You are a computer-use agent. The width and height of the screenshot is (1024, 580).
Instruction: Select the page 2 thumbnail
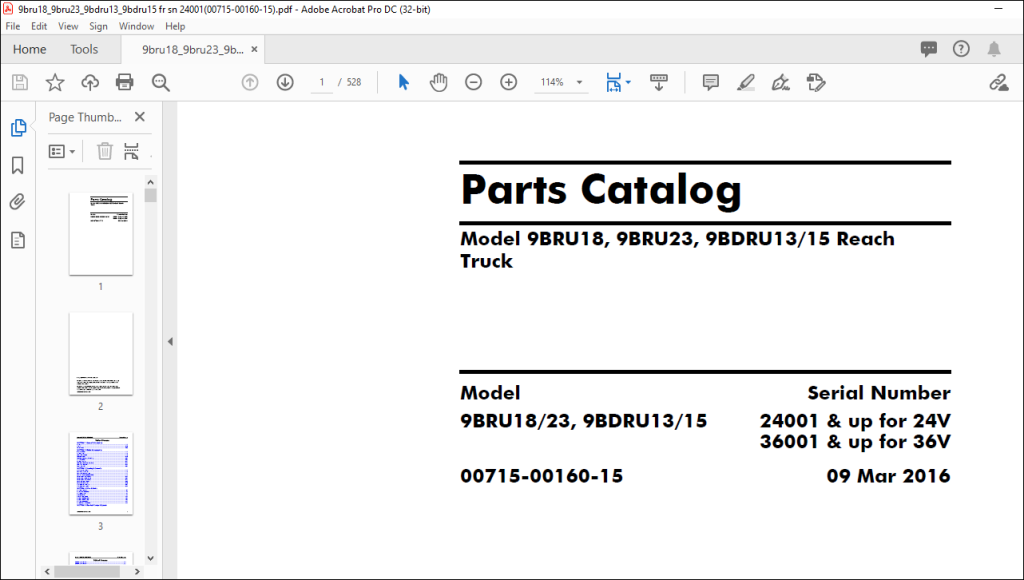[101, 353]
